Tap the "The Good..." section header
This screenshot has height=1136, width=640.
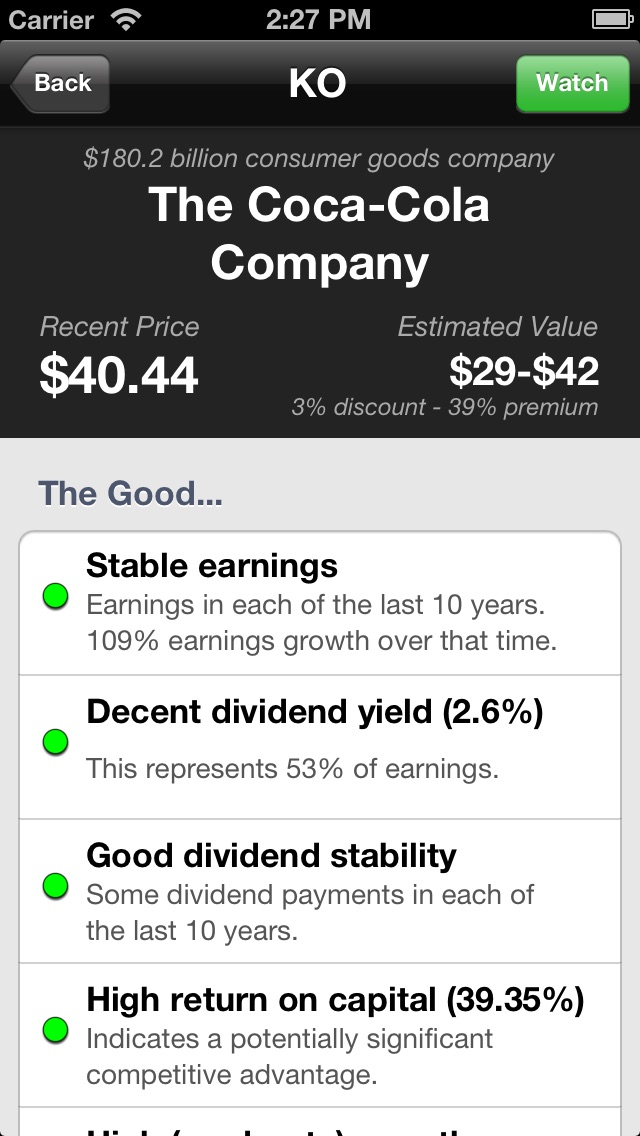[x=130, y=493]
